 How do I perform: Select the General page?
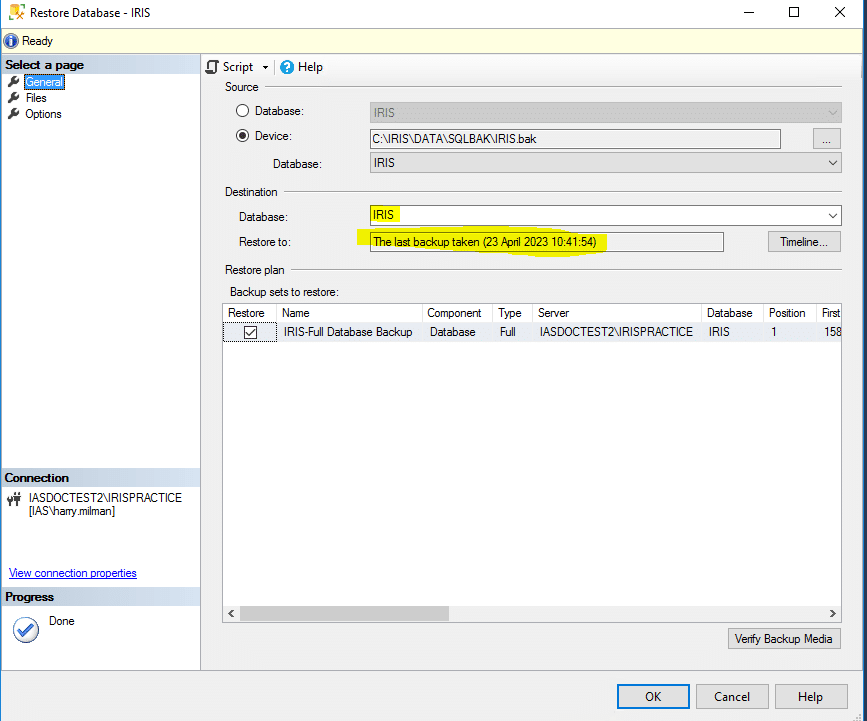pos(44,82)
